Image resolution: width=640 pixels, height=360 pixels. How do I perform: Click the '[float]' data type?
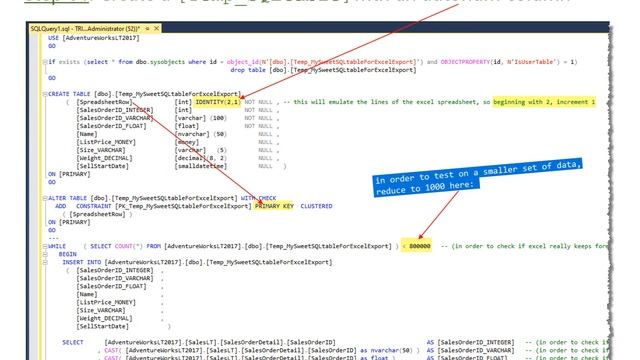pyautogui.click(x=187, y=126)
